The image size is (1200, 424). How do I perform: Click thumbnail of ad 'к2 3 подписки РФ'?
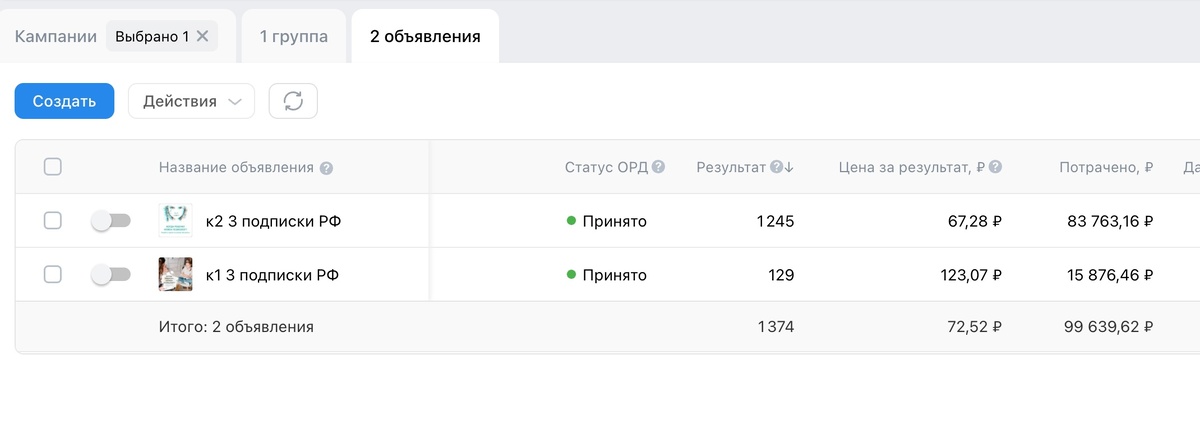(x=175, y=220)
